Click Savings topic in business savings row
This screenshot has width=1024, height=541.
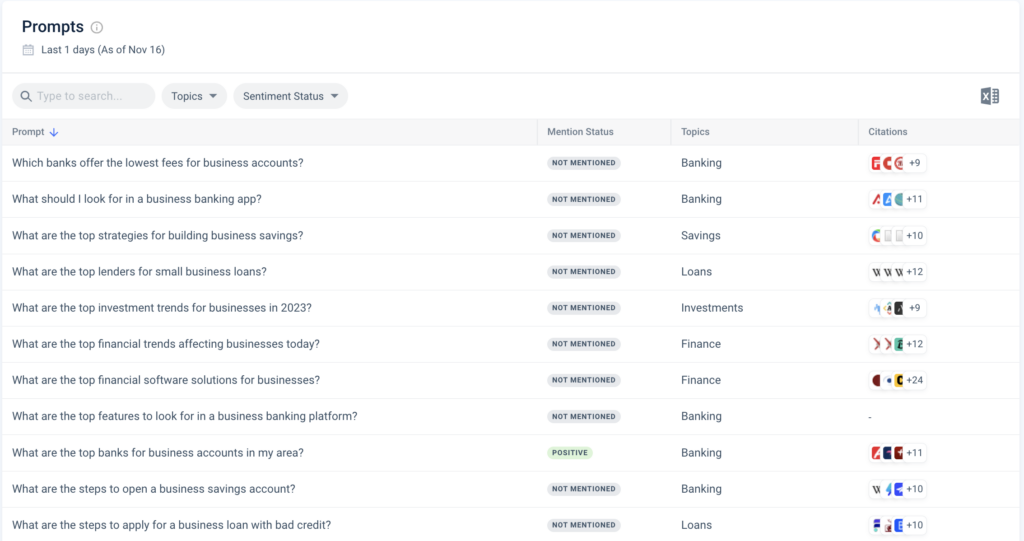tap(700, 236)
